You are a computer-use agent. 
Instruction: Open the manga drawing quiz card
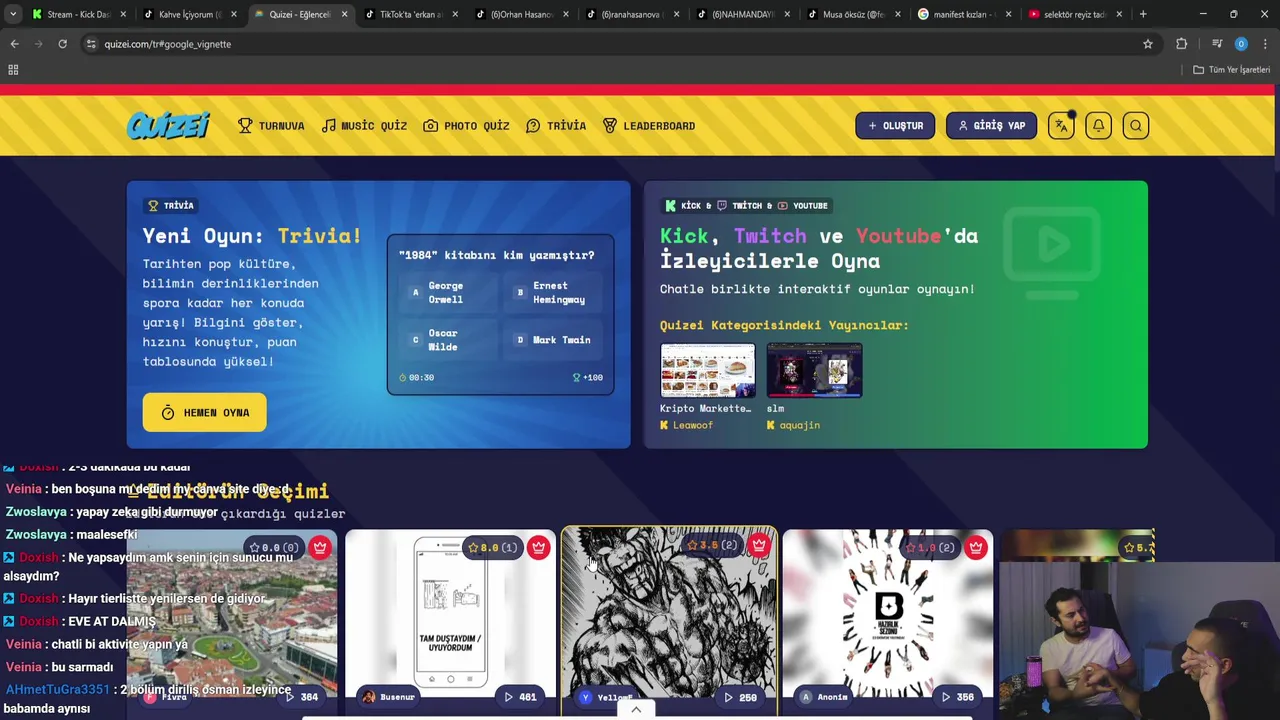click(669, 620)
